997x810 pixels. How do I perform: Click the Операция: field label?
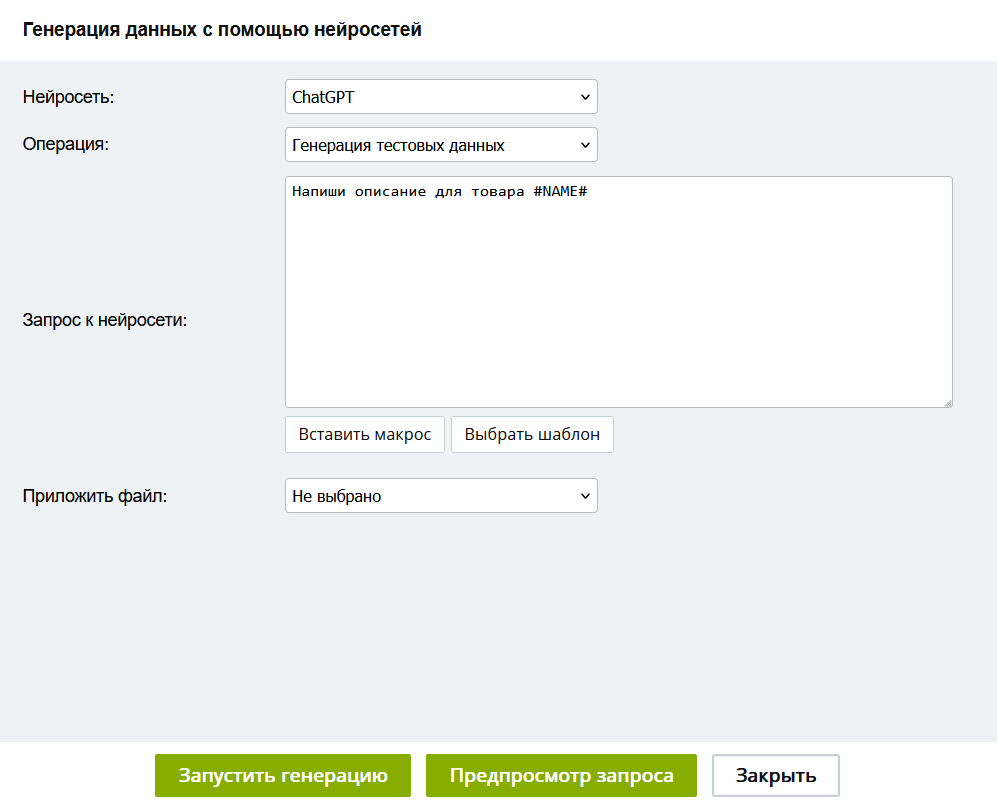[x=66, y=143]
